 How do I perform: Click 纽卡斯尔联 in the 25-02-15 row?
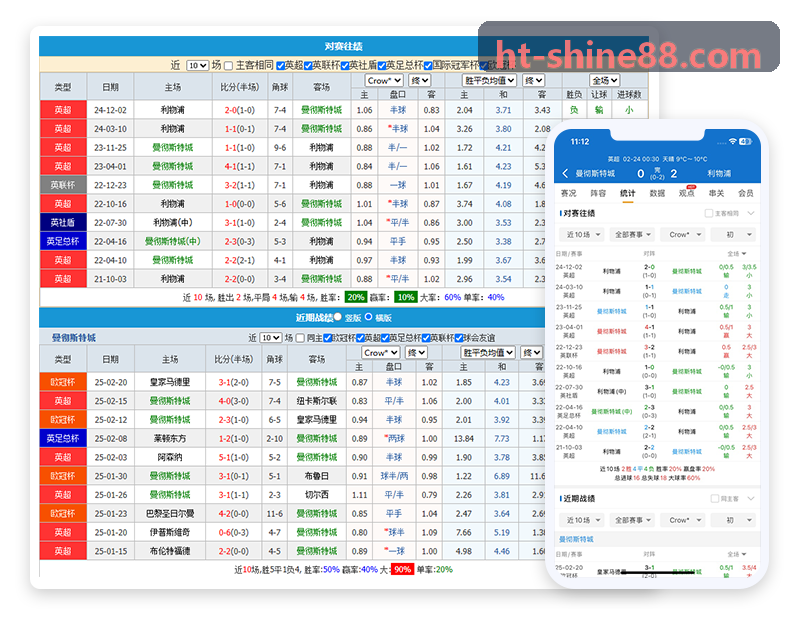coord(316,401)
